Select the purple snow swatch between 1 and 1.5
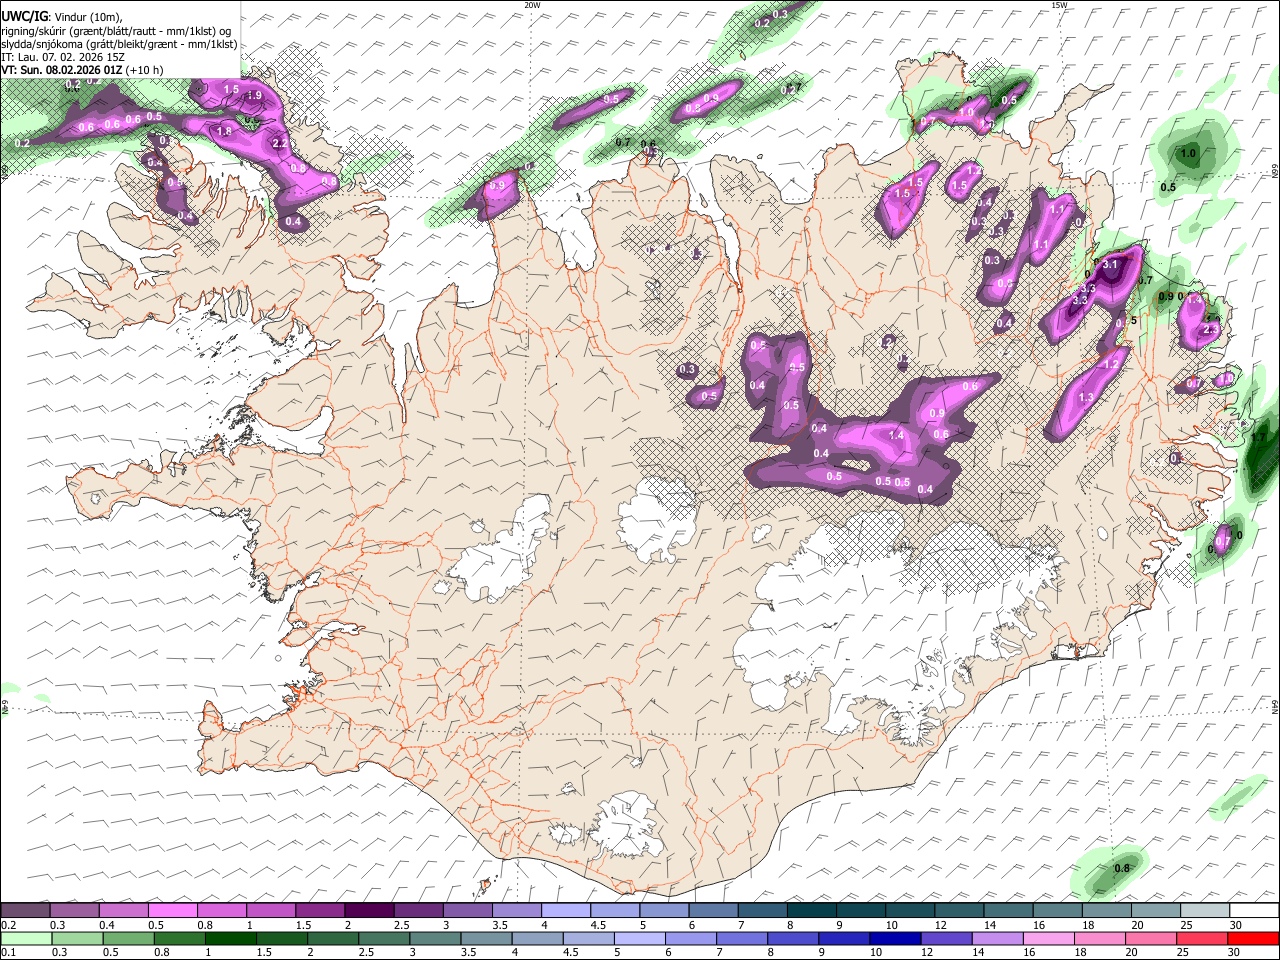Viewport: 1280px width, 960px height. [x=271, y=911]
